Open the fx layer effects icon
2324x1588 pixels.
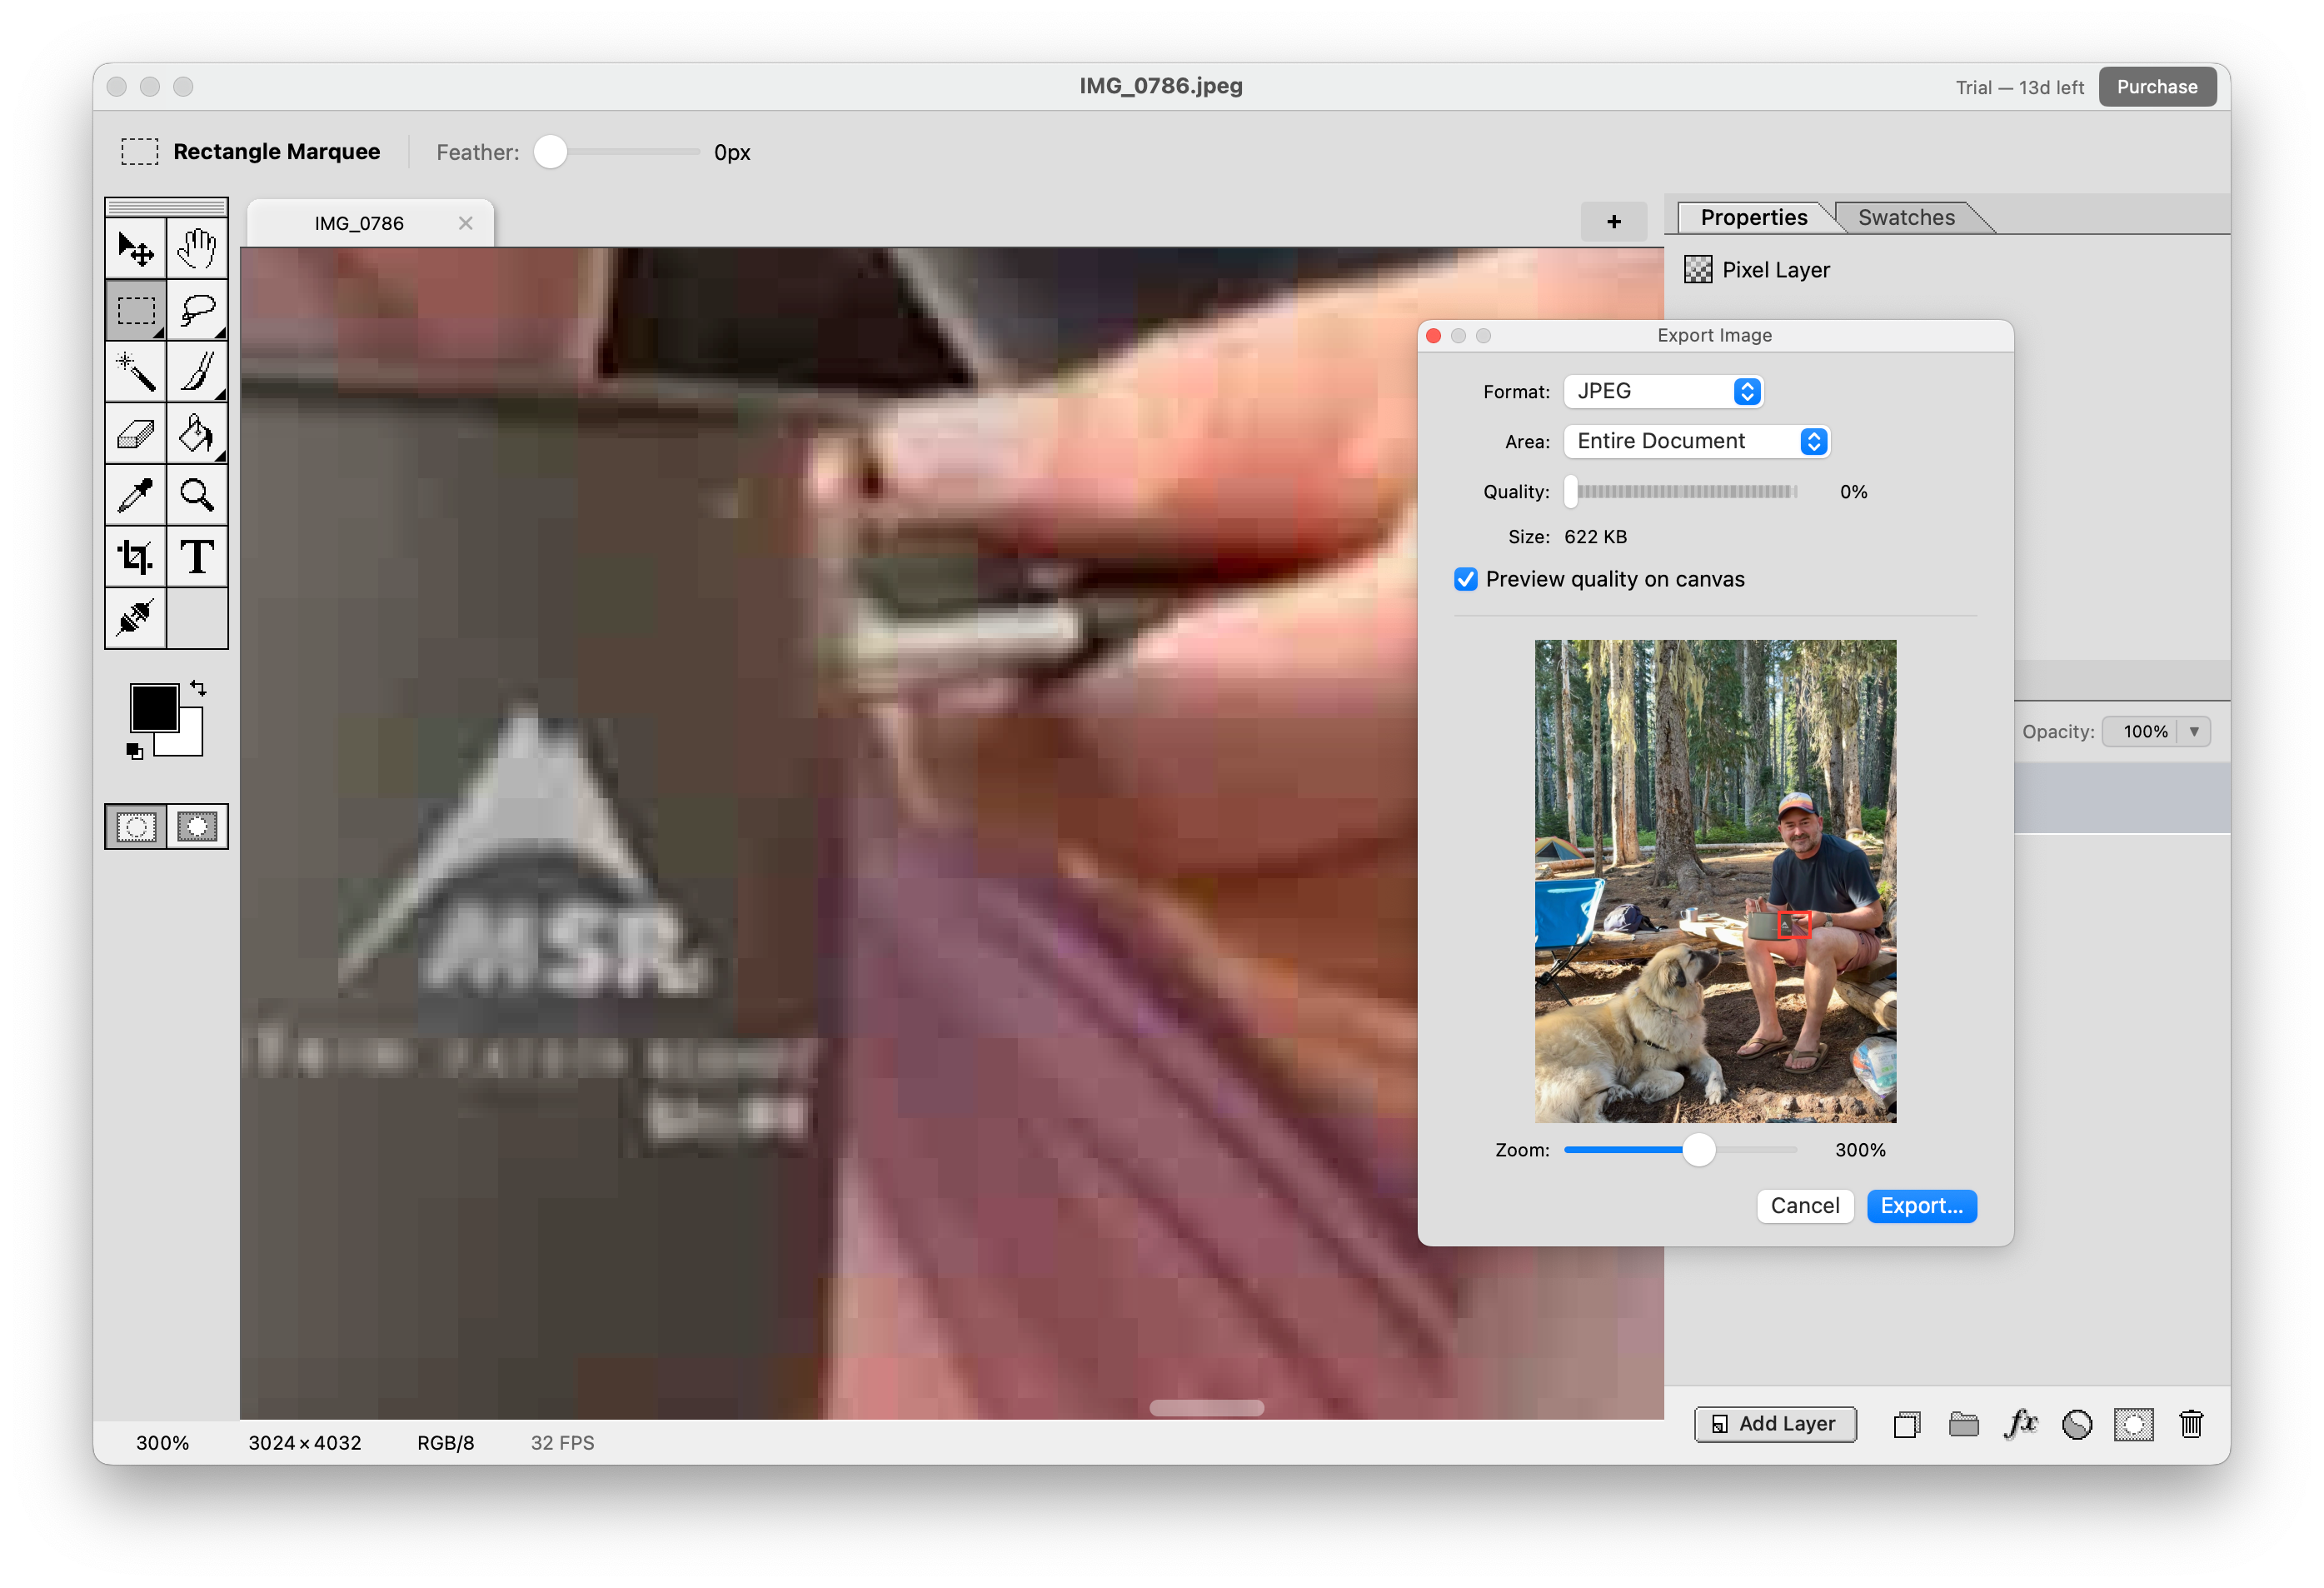pos(2021,1424)
